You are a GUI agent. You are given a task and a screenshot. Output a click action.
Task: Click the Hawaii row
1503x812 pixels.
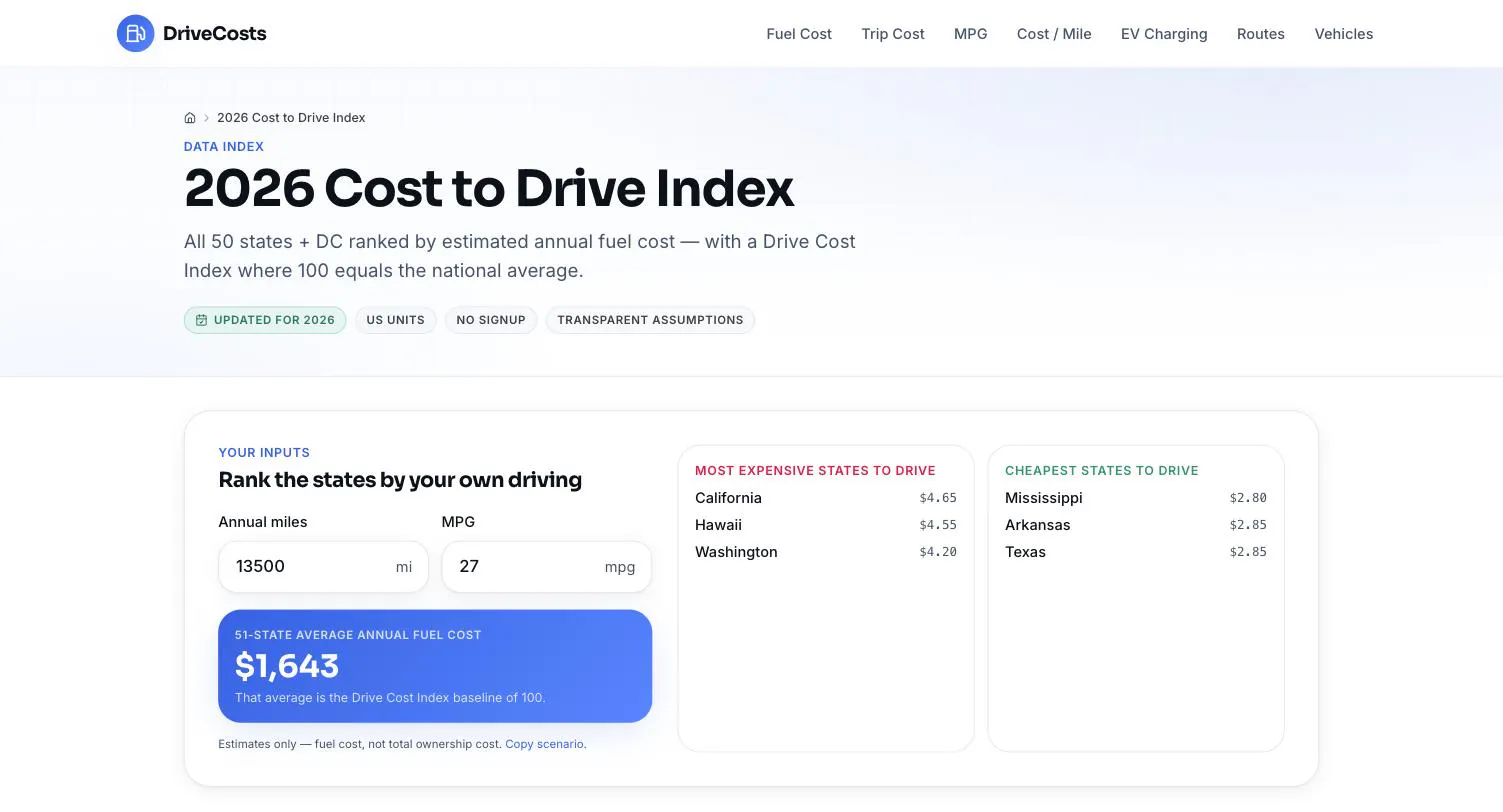click(x=826, y=525)
